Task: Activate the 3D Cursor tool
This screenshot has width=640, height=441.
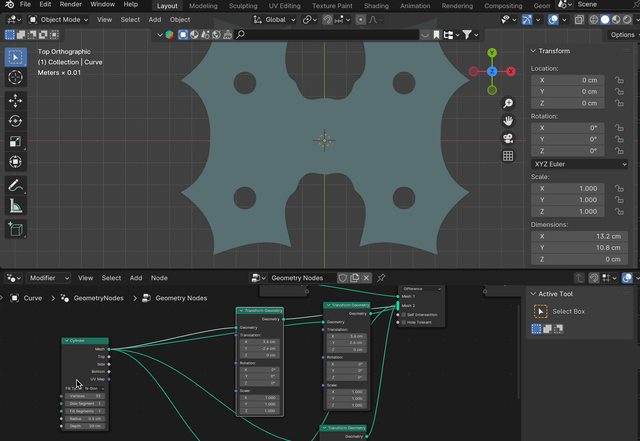Action: [x=16, y=77]
